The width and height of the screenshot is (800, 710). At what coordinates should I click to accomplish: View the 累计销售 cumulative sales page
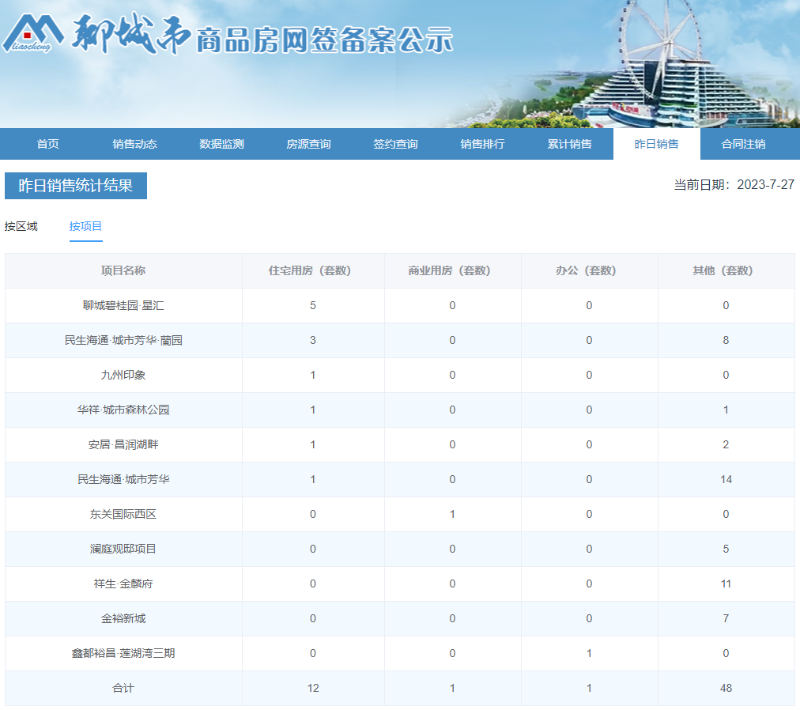click(x=572, y=143)
